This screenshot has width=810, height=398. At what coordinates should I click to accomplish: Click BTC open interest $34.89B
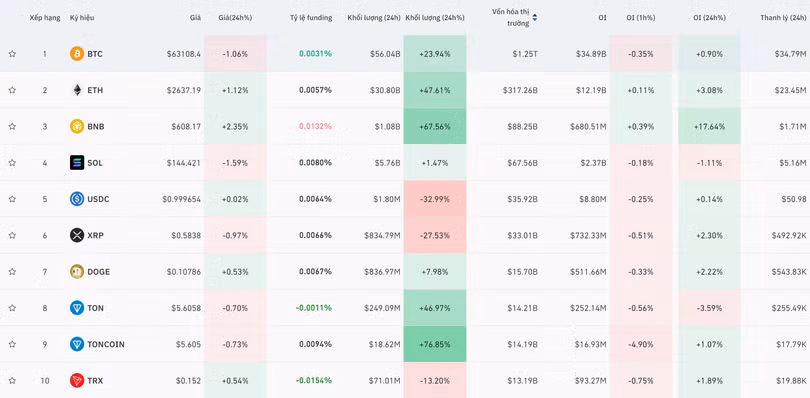point(590,54)
